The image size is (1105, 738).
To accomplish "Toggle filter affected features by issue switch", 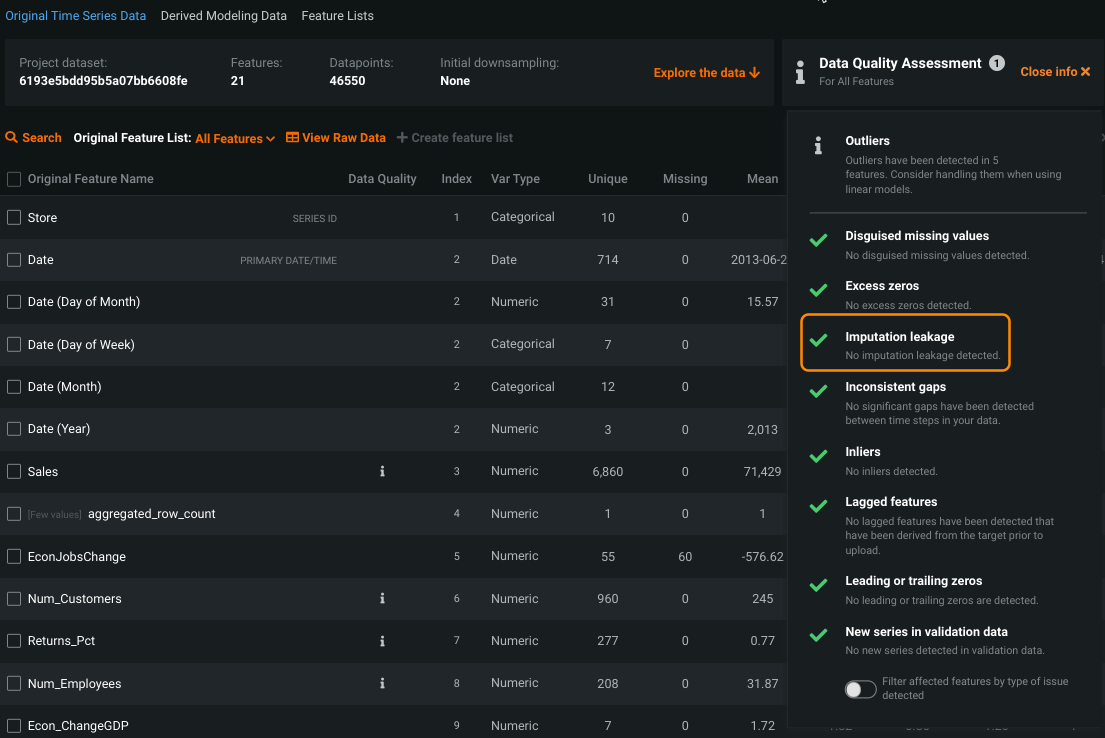I will tap(860, 689).
